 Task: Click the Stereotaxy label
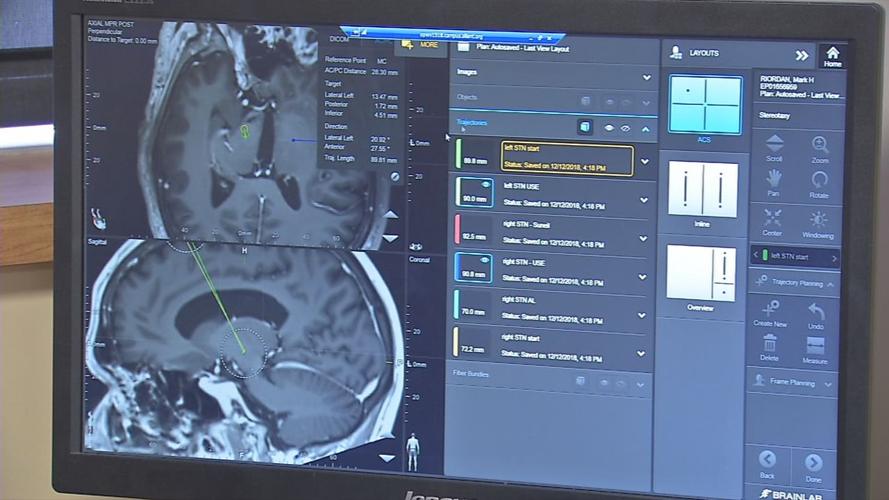point(774,115)
